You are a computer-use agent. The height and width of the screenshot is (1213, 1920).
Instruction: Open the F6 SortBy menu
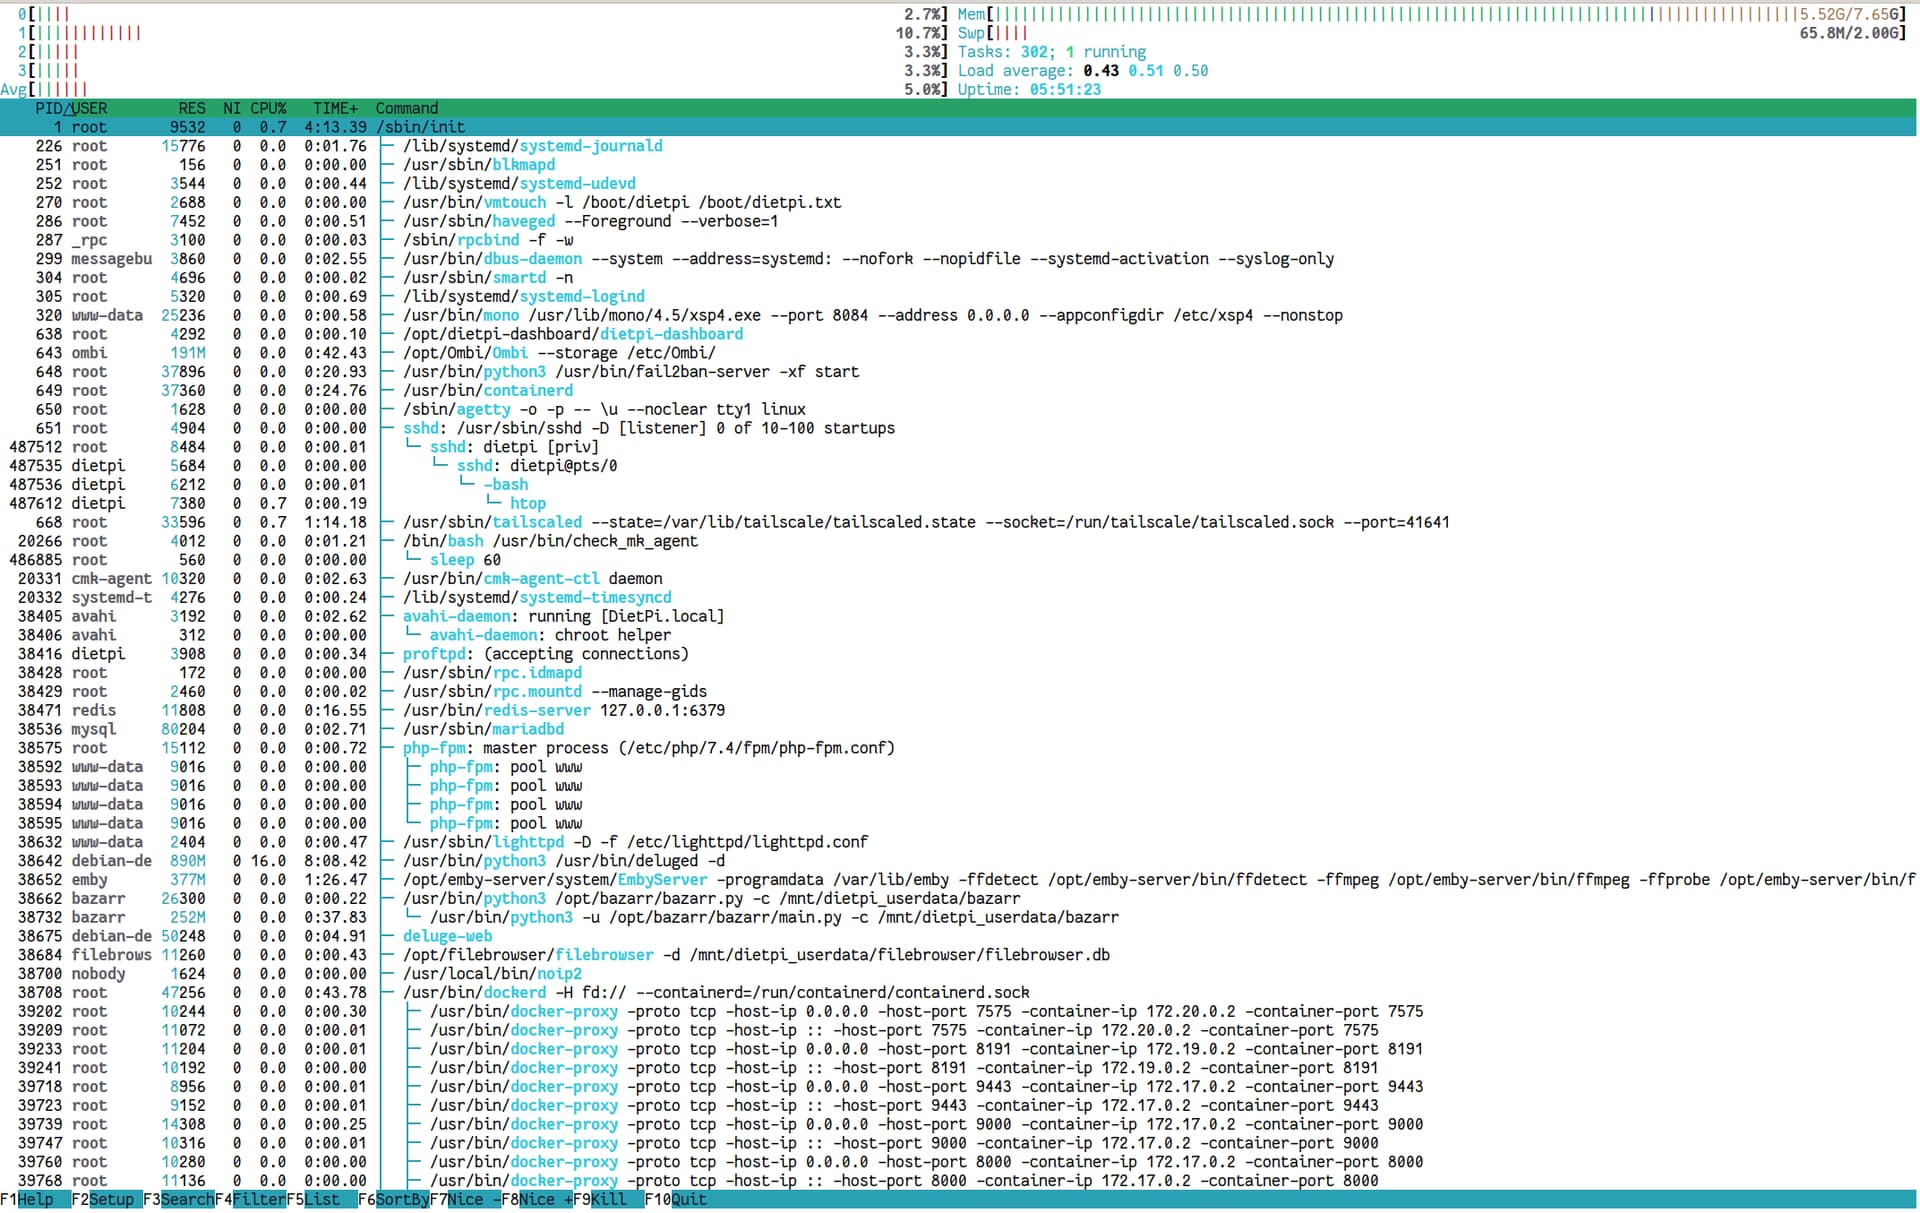(394, 1199)
